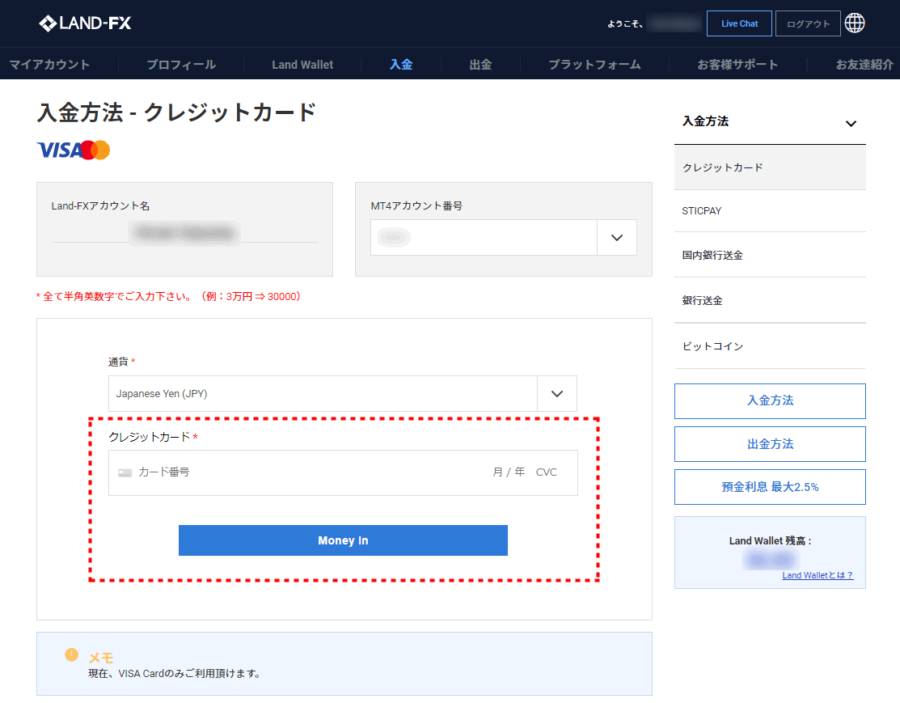Click the 入金方法 outlined button
The height and width of the screenshot is (703, 900).
tap(770, 401)
